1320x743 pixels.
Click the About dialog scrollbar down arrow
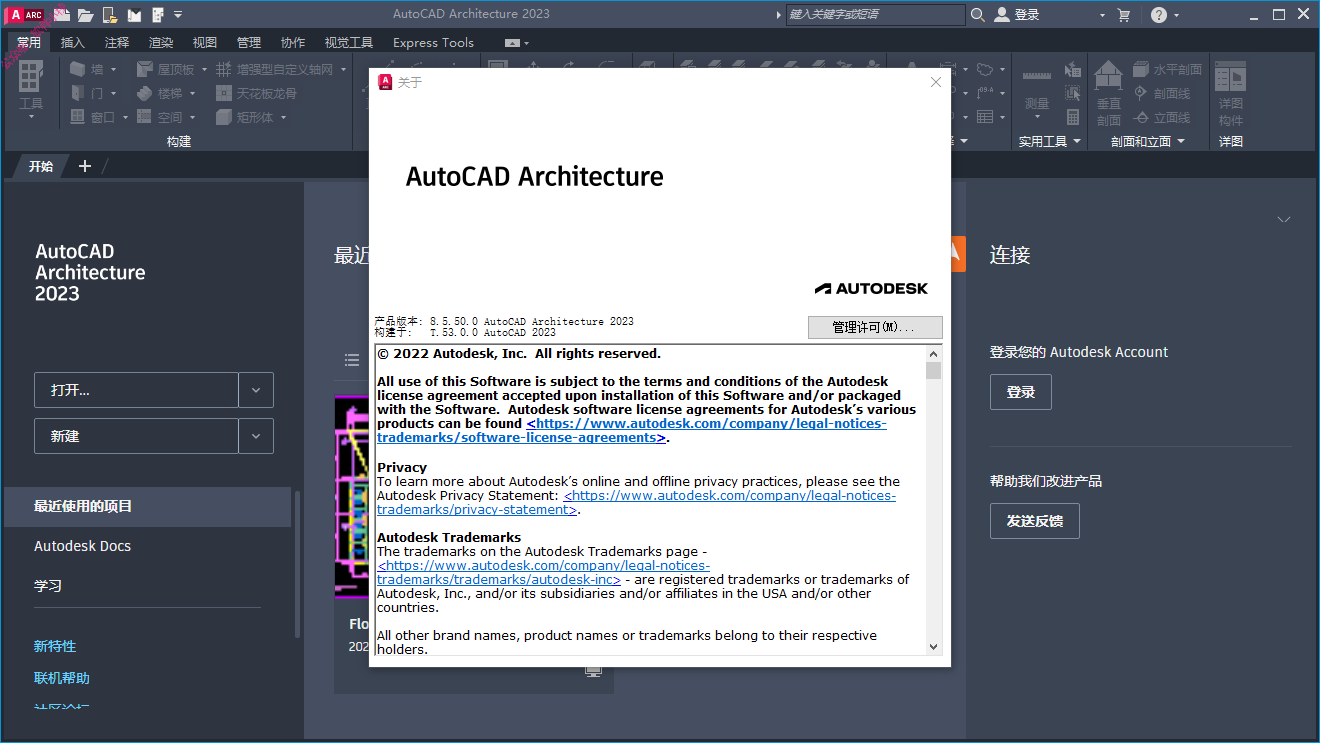(934, 647)
